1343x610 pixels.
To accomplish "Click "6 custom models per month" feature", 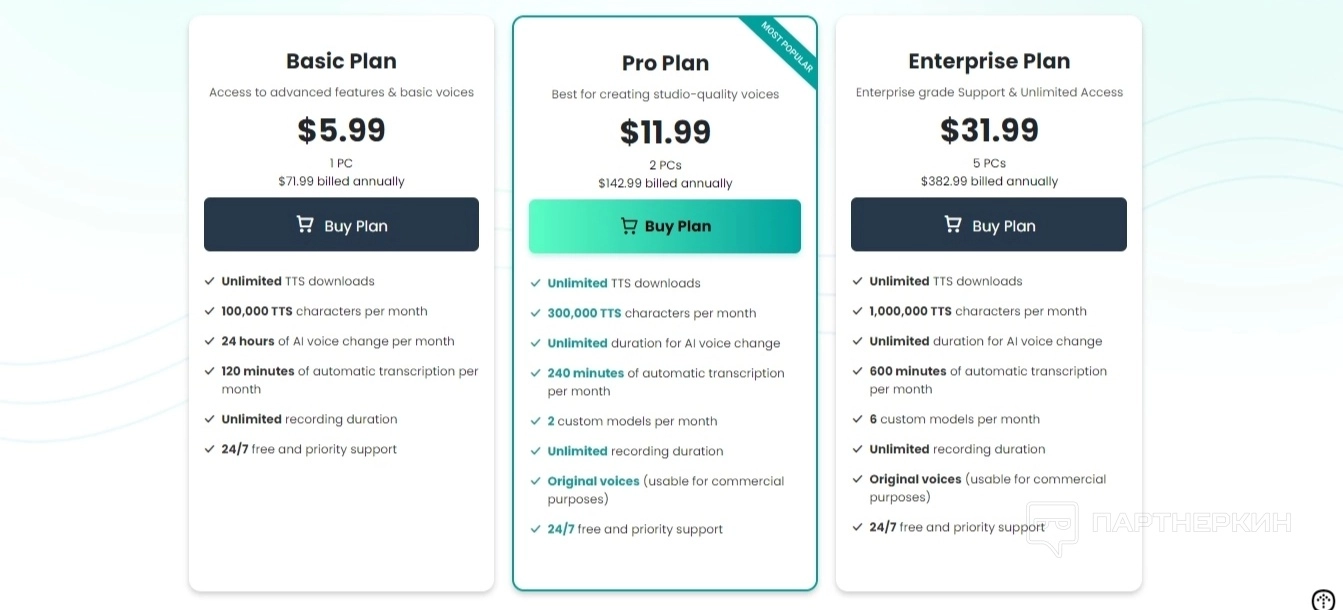I will coord(954,419).
